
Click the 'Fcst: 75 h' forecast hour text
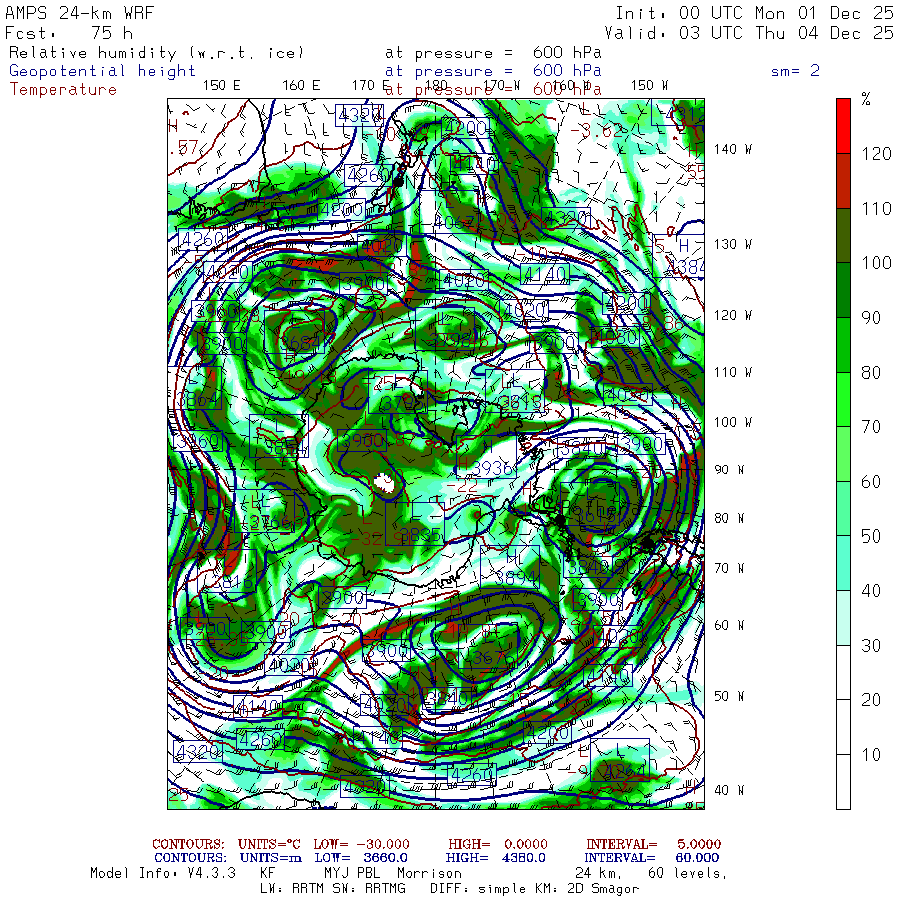[69, 33]
